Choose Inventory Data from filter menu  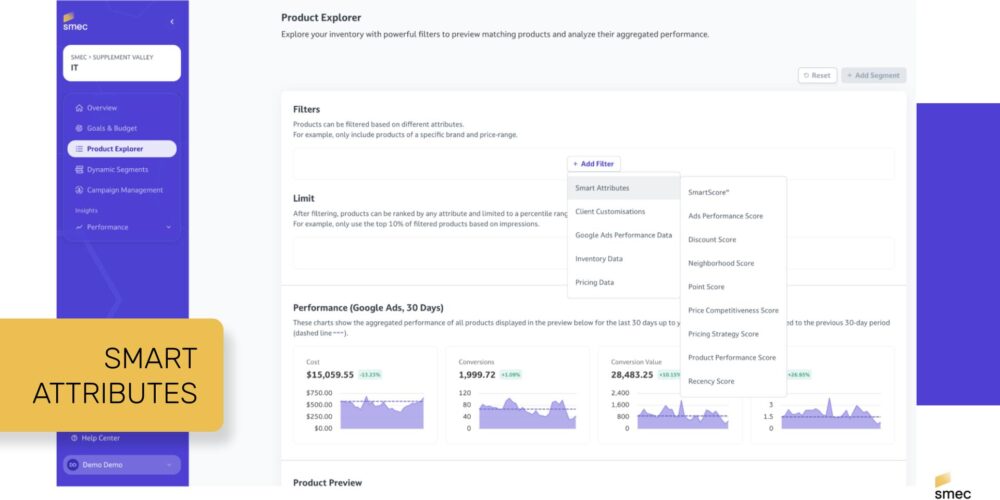pos(599,259)
